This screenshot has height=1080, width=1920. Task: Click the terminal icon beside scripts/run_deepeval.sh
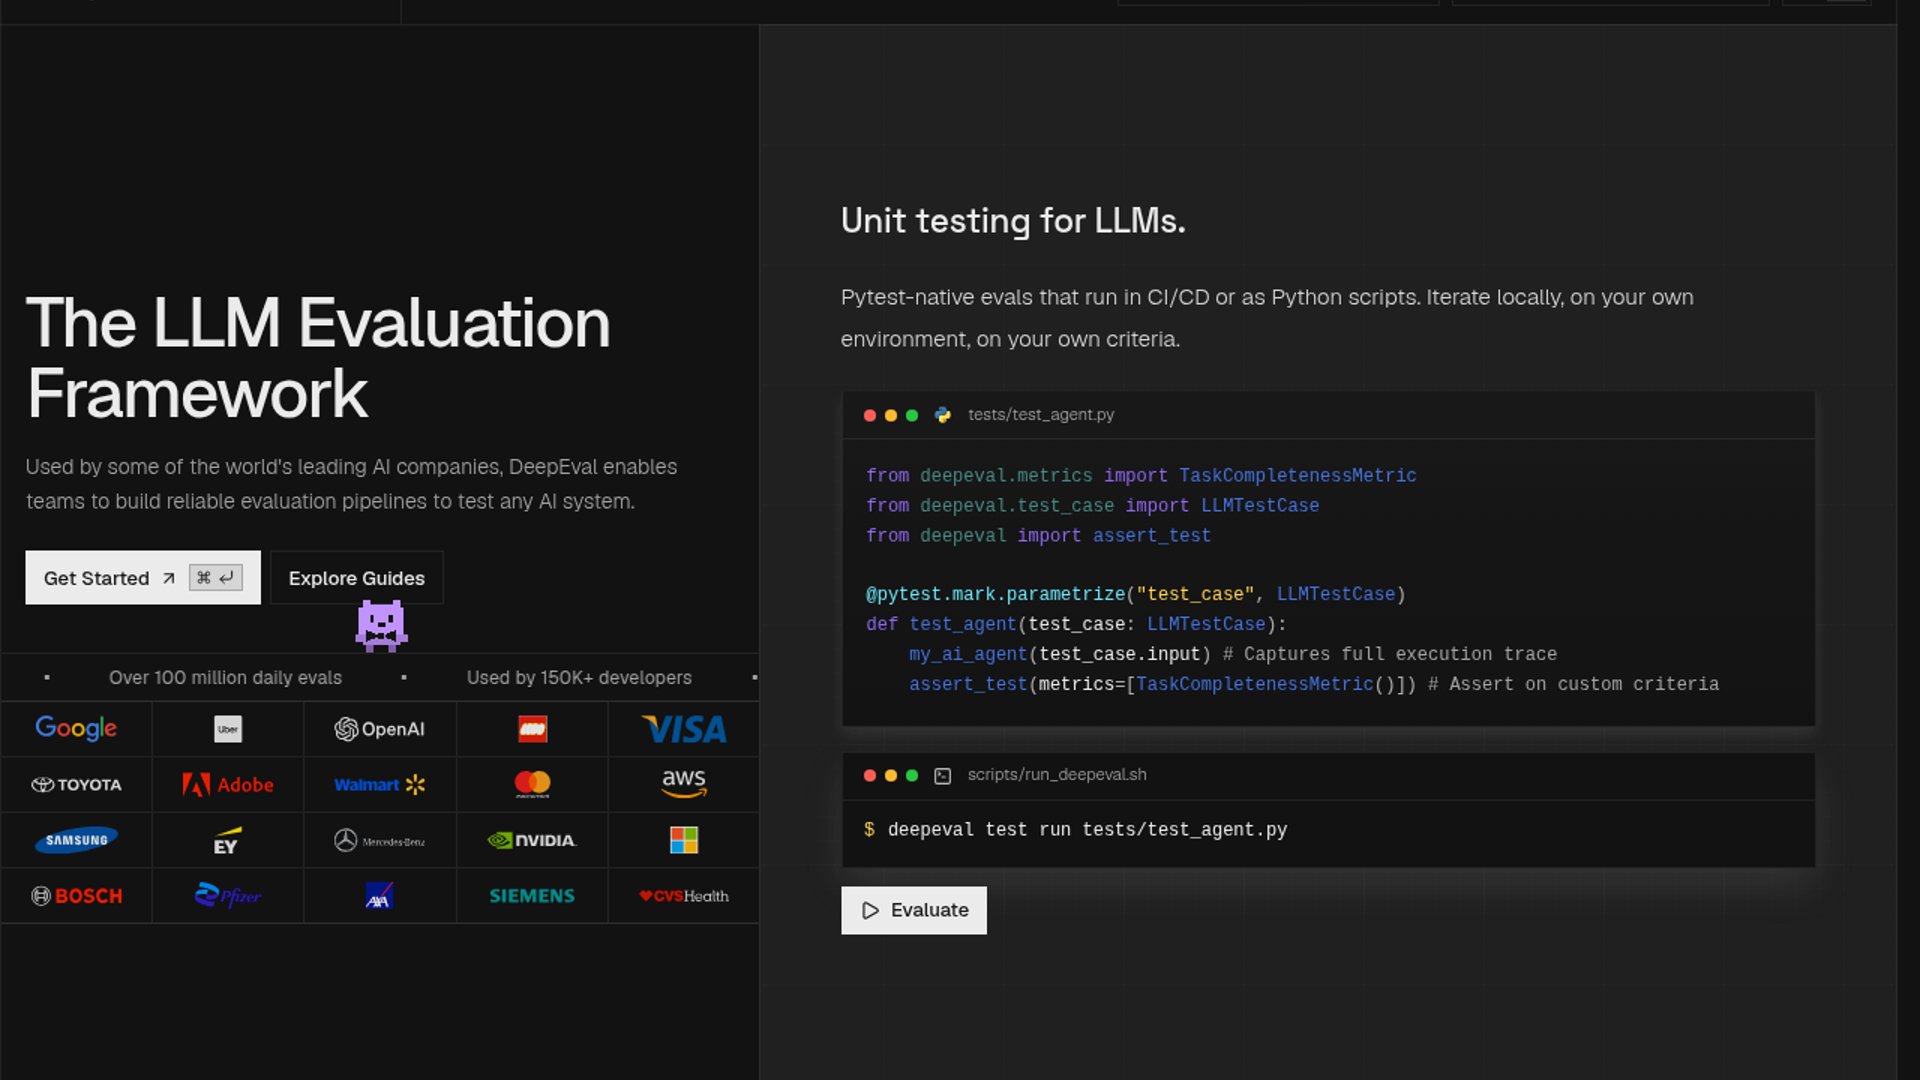942,776
